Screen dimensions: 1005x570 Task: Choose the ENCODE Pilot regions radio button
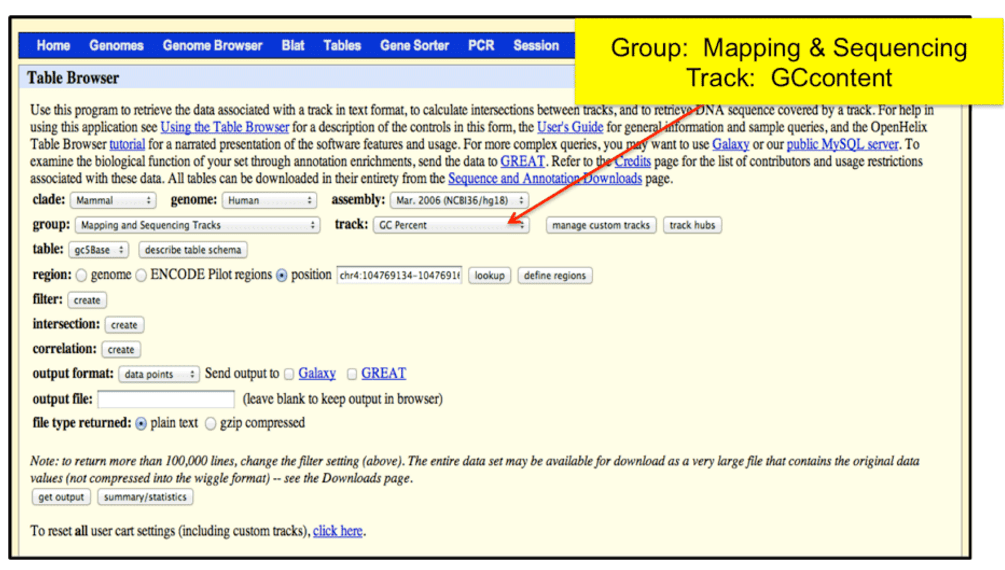pos(141,276)
